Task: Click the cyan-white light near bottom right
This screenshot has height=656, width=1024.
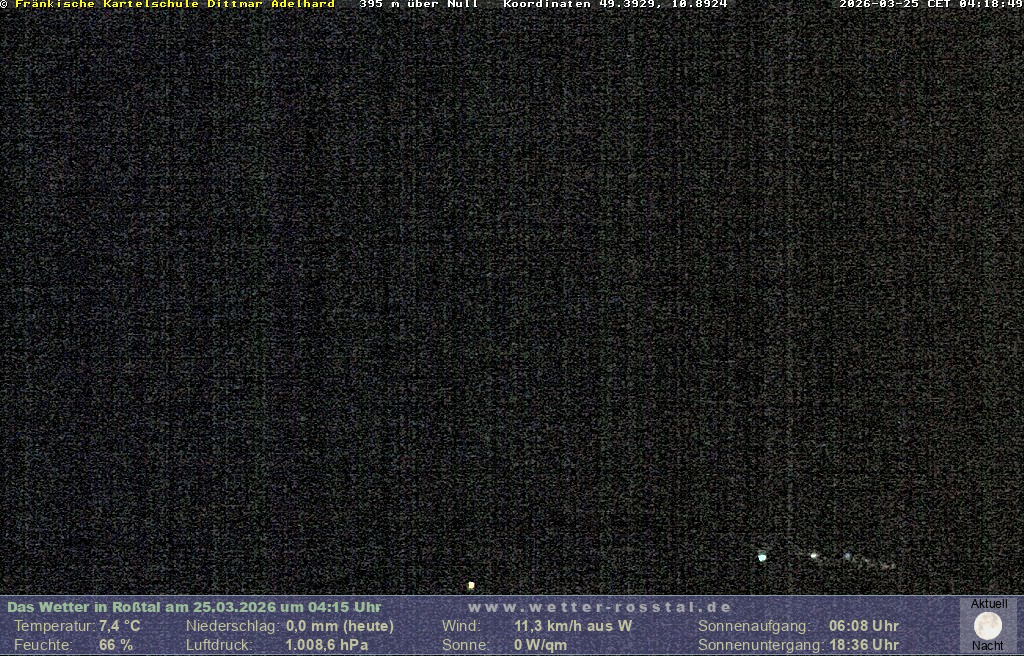Action: coord(762,557)
